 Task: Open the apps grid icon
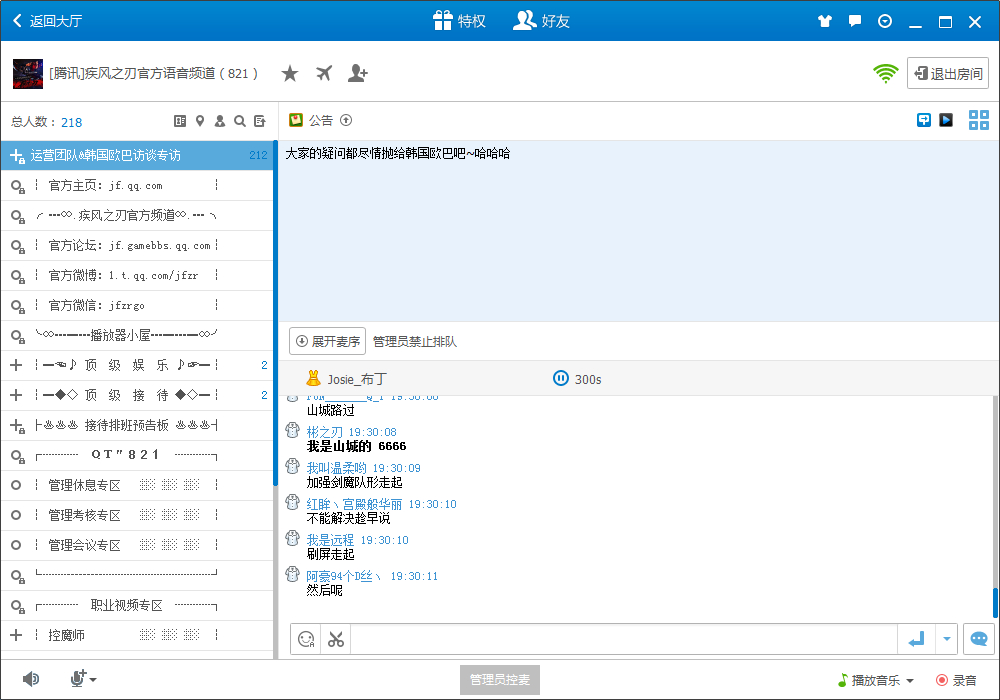[979, 120]
